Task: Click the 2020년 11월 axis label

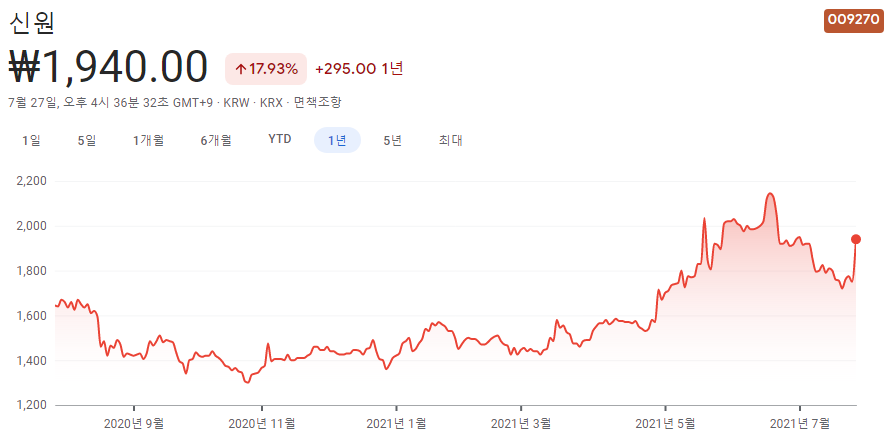Action: click(x=262, y=423)
